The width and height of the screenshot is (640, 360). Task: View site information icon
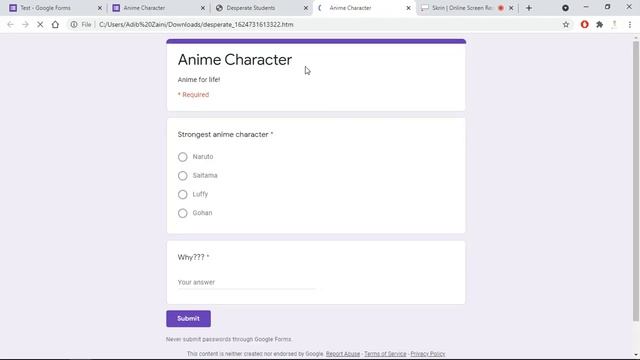(74, 24)
